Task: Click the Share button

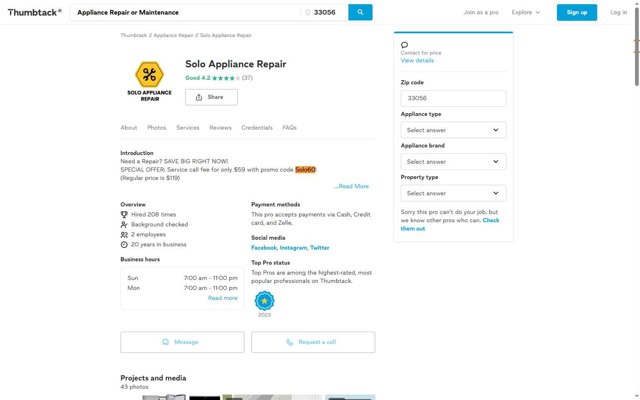Action: pos(211,97)
